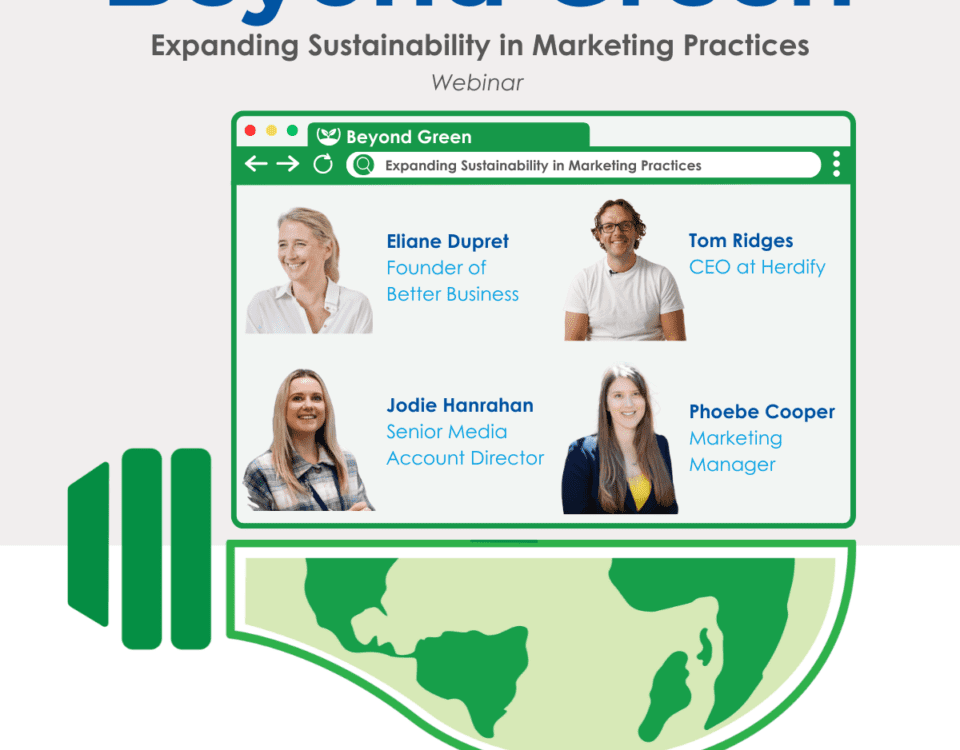Click the forward arrow in the browser graphic

click(288, 164)
